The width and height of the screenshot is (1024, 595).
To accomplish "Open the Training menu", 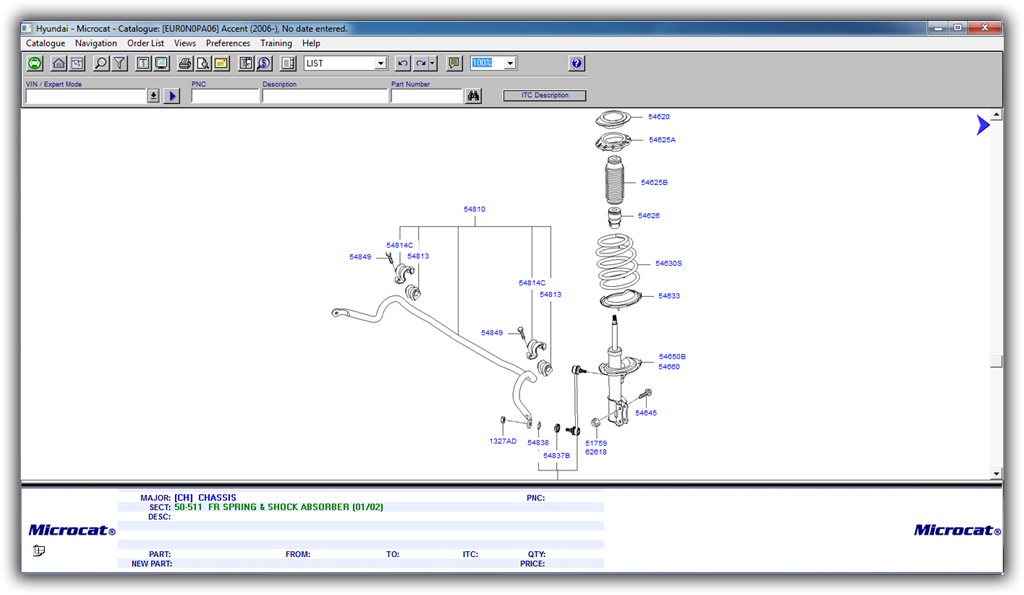I will point(276,43).
